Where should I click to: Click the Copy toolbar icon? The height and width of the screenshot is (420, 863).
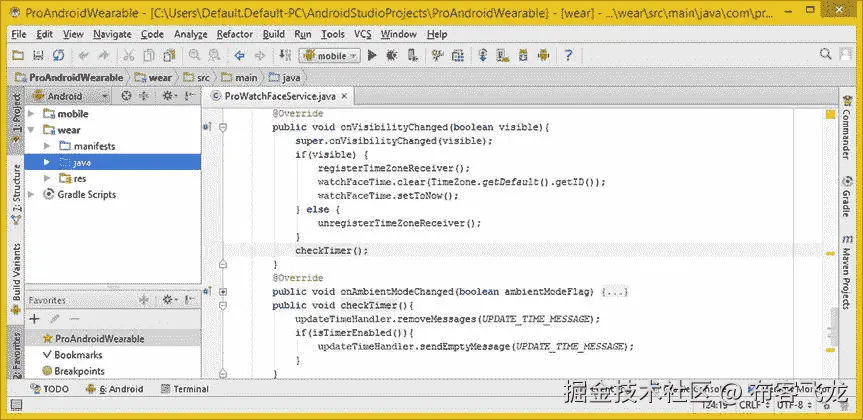149,55
